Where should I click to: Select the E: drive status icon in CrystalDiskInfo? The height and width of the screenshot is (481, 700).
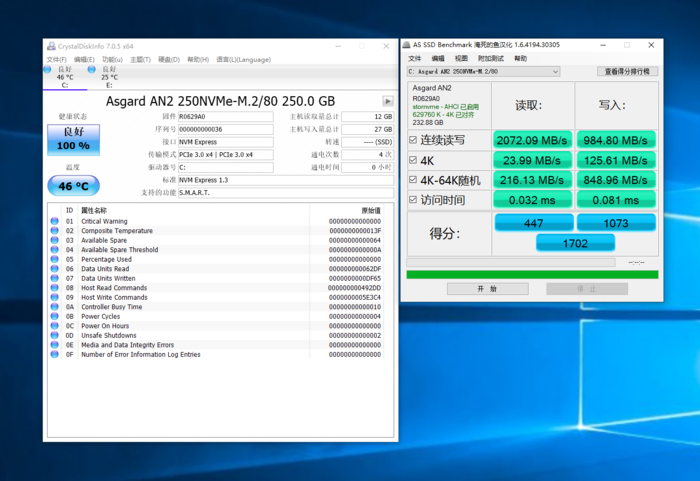pos(92,69)
